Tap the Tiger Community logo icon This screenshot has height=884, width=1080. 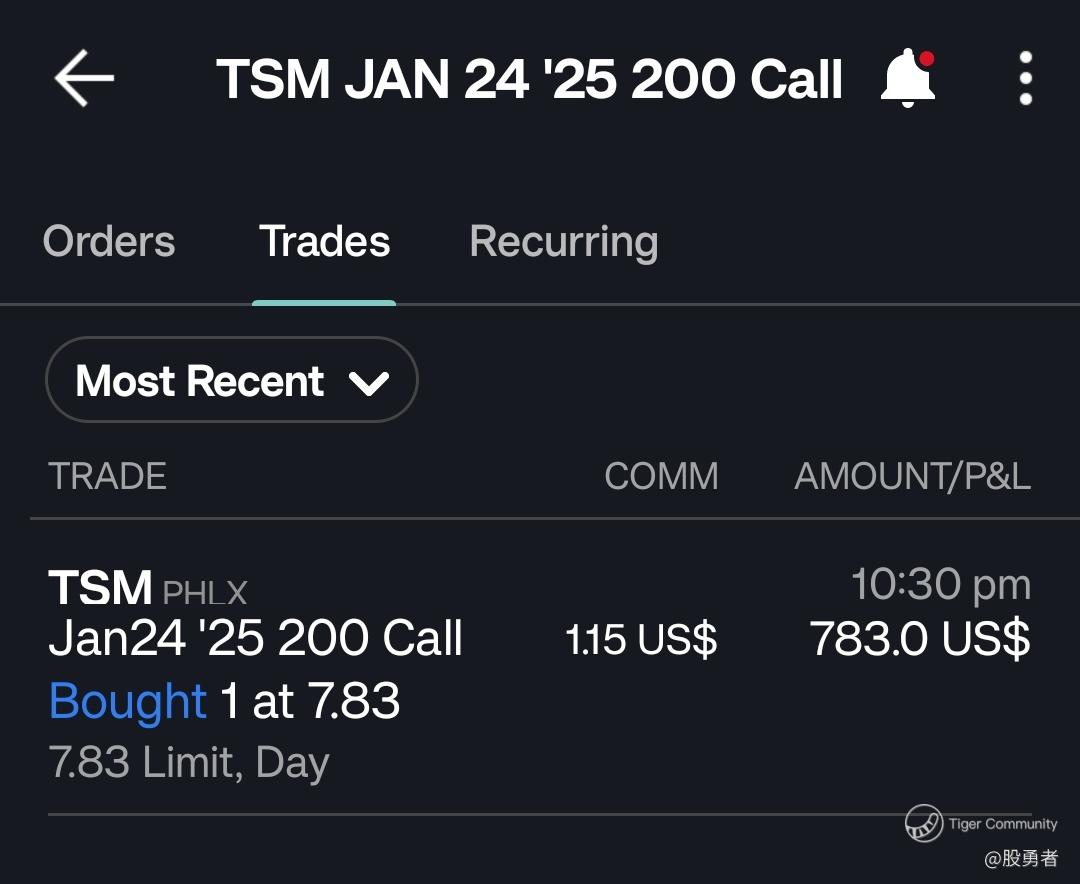(923, 823)
